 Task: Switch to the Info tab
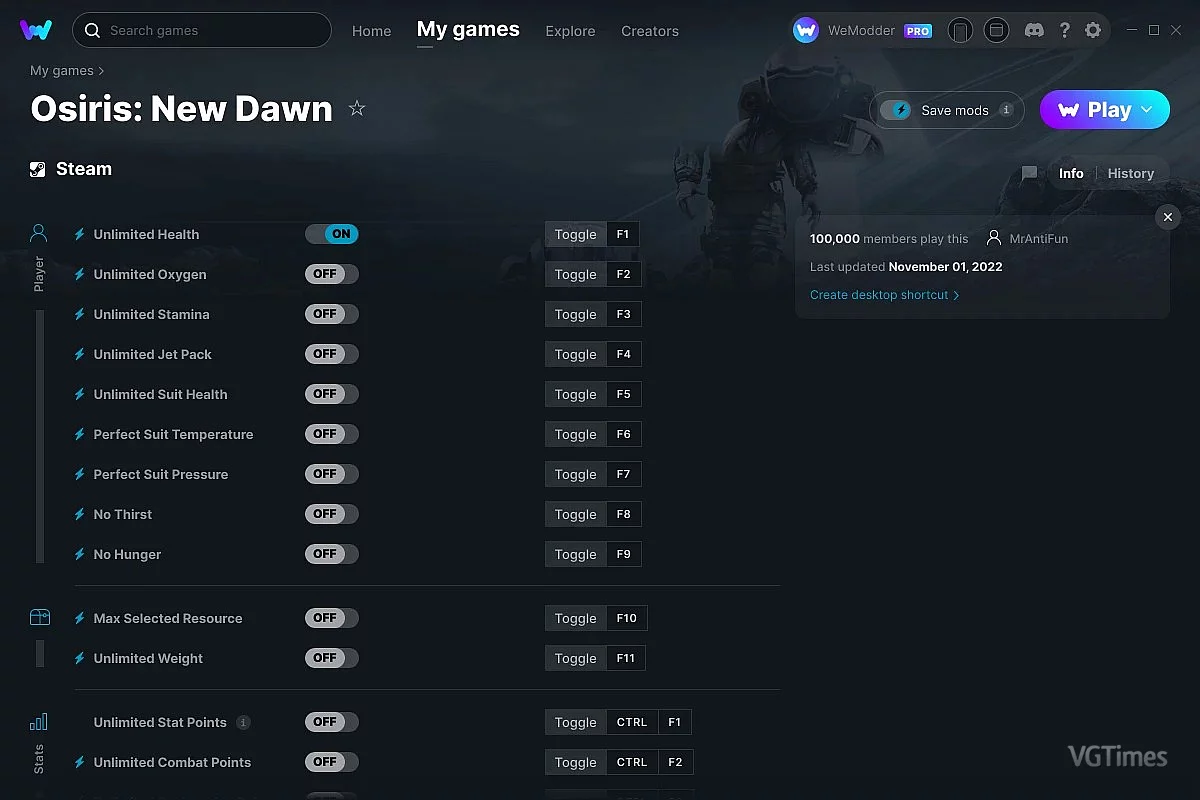click(1071, 173)
